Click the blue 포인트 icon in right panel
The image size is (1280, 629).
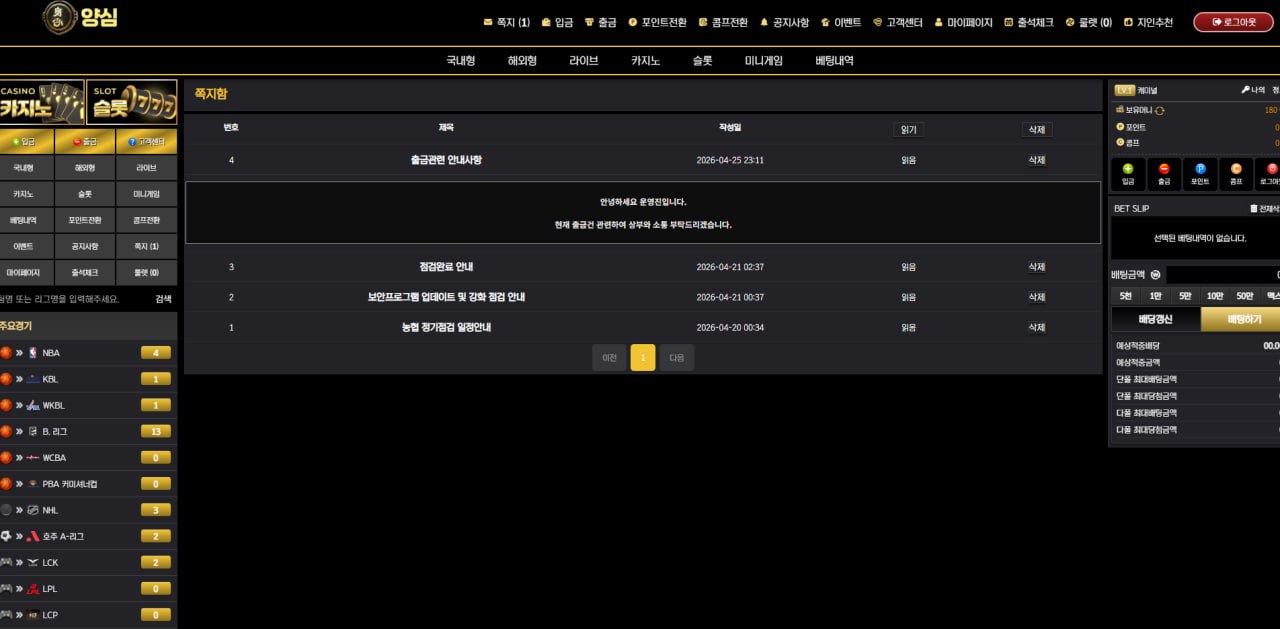(x=1200, y=174)
